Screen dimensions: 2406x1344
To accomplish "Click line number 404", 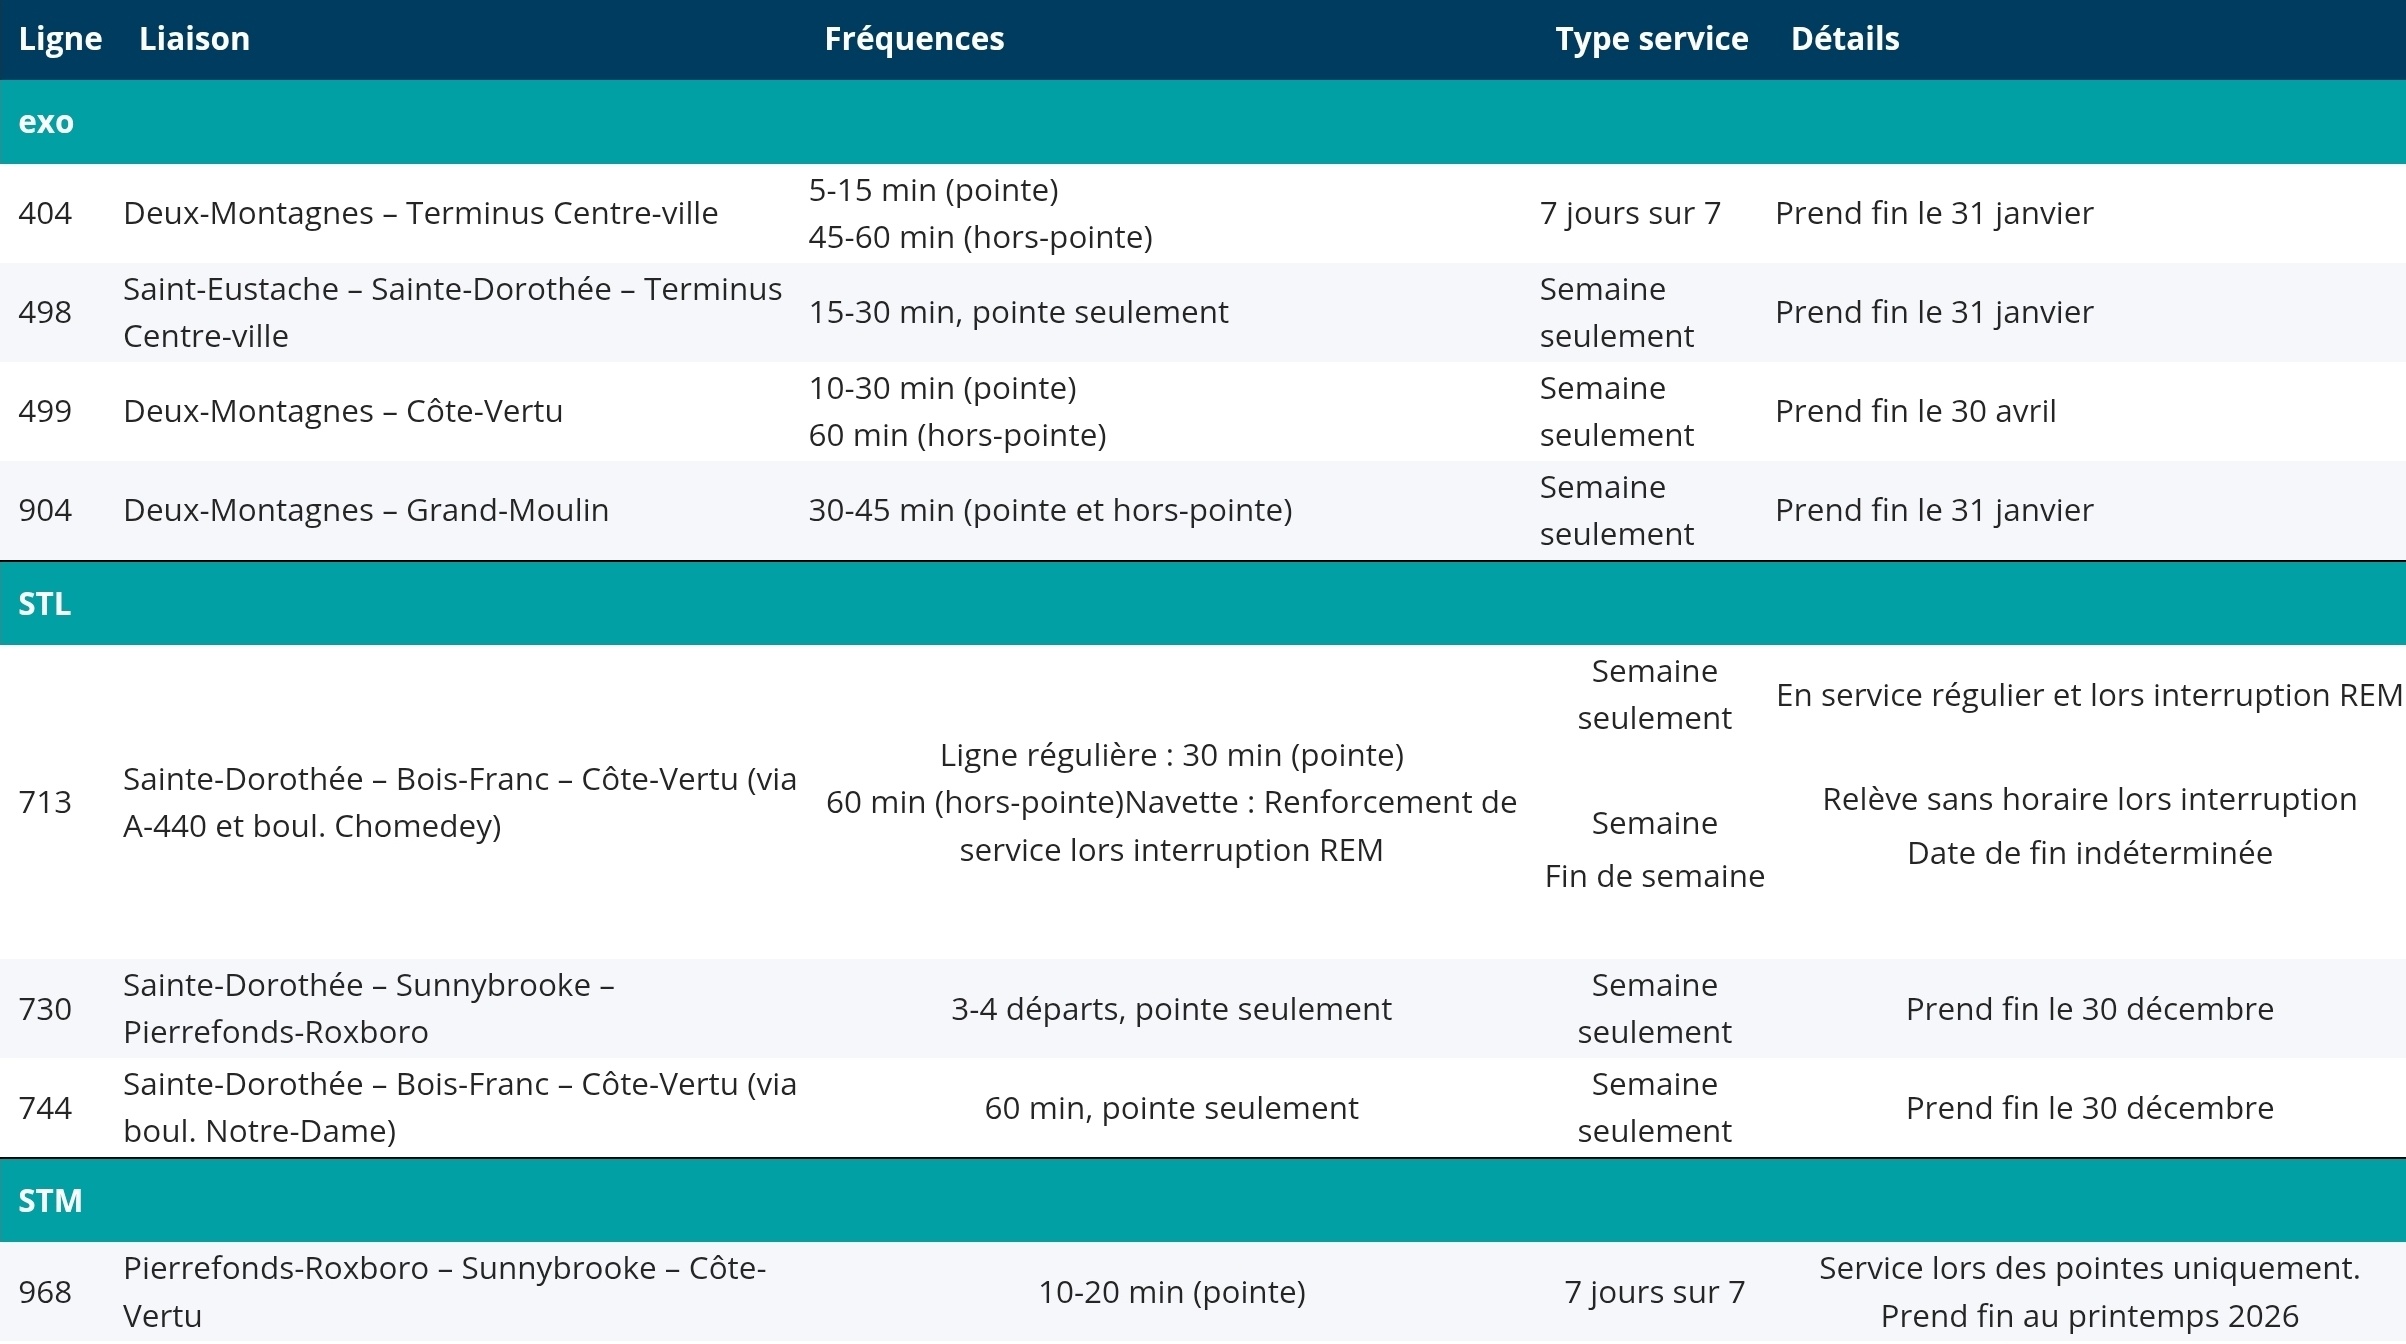I will pyautogui.click(x=45, y=213).
